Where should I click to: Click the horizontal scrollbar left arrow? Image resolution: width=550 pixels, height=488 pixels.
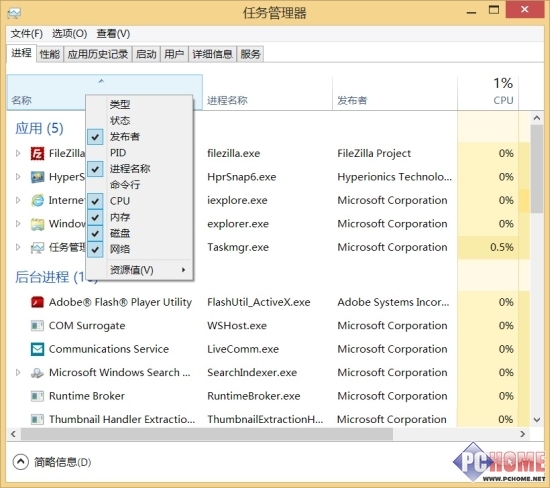pyautogui.click(x=13, y=434)
